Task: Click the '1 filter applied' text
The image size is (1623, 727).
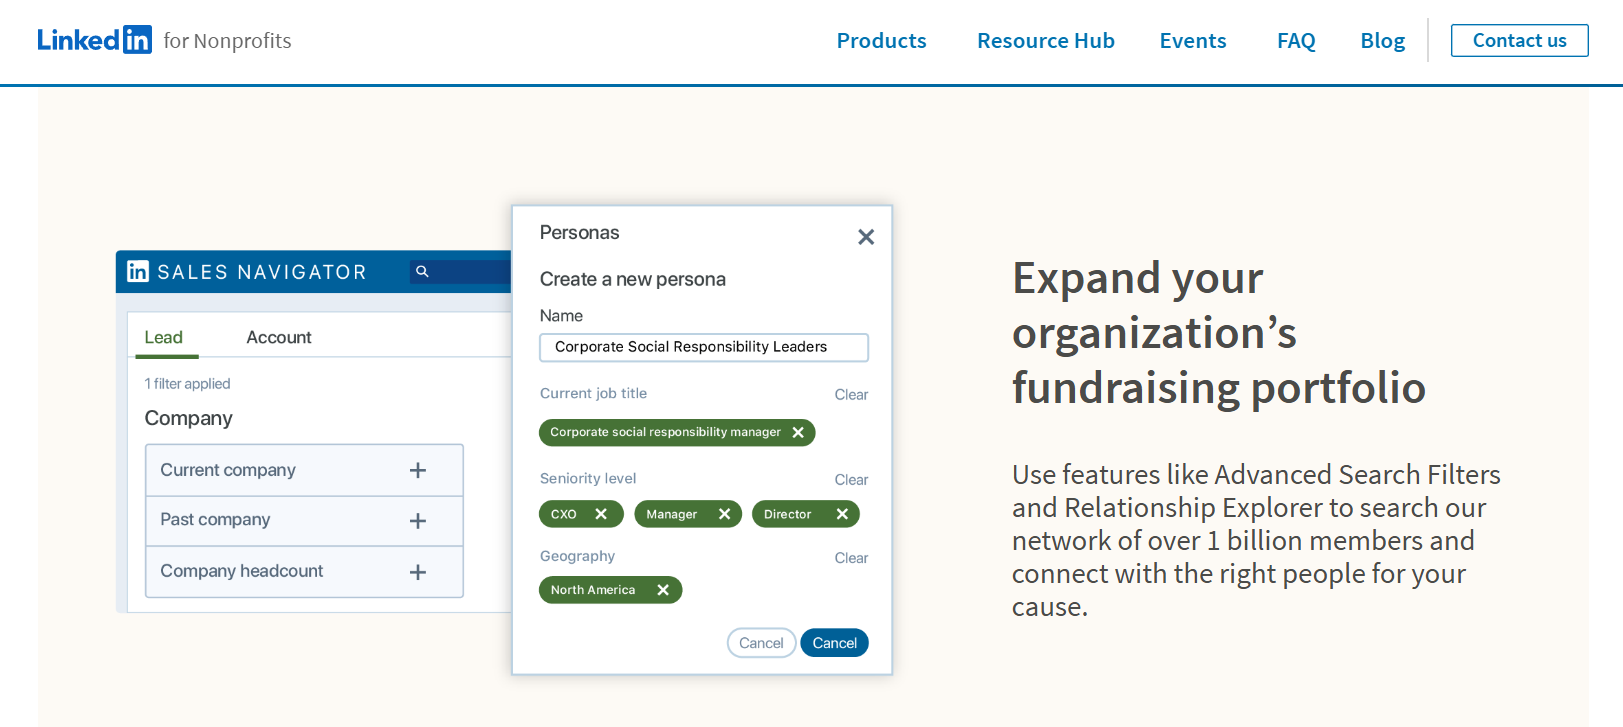Action: tap(187, 384)
